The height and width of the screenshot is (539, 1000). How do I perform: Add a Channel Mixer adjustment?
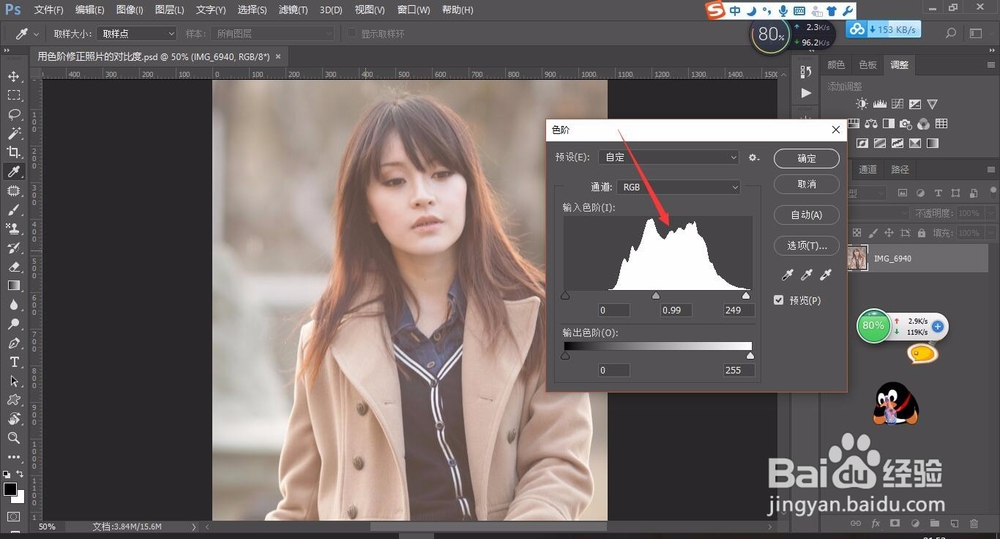coord(923,124)
